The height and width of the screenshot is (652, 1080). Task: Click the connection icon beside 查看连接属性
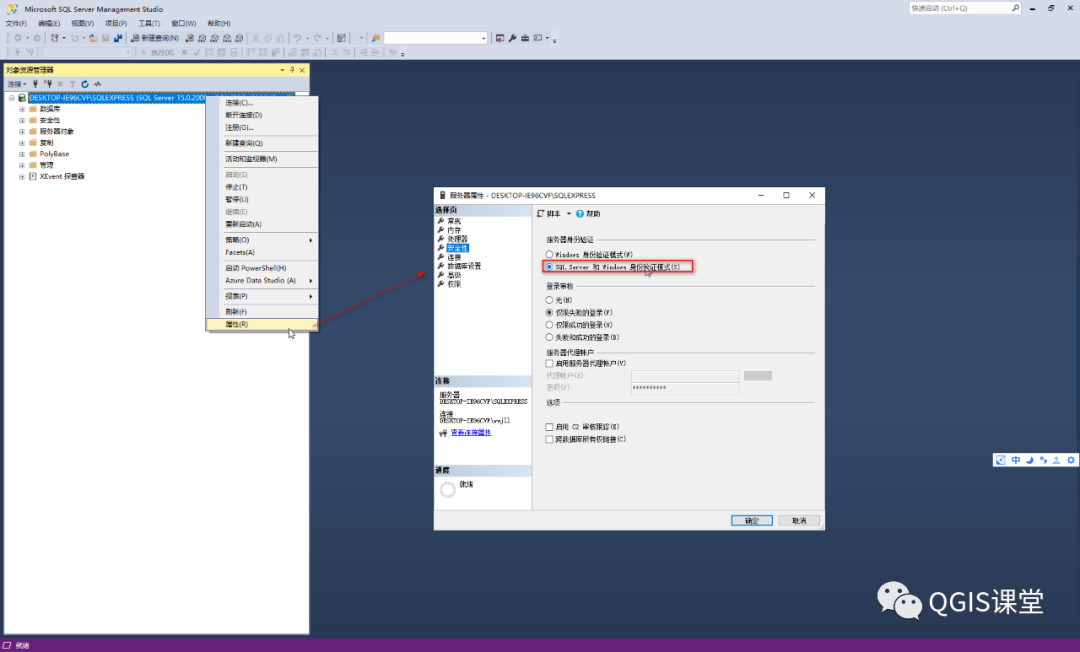coord(443,433)
